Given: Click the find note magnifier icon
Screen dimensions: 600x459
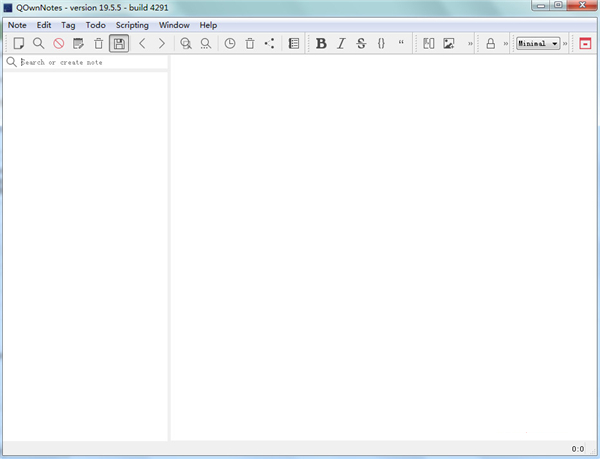Looking at the screenshot, I should tap(38, 43).
